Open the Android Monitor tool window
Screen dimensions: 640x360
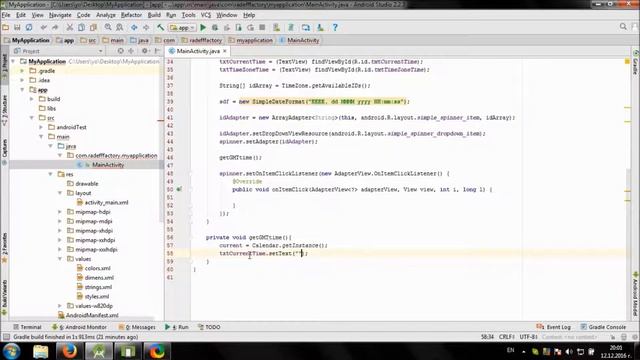click(79, 327)
